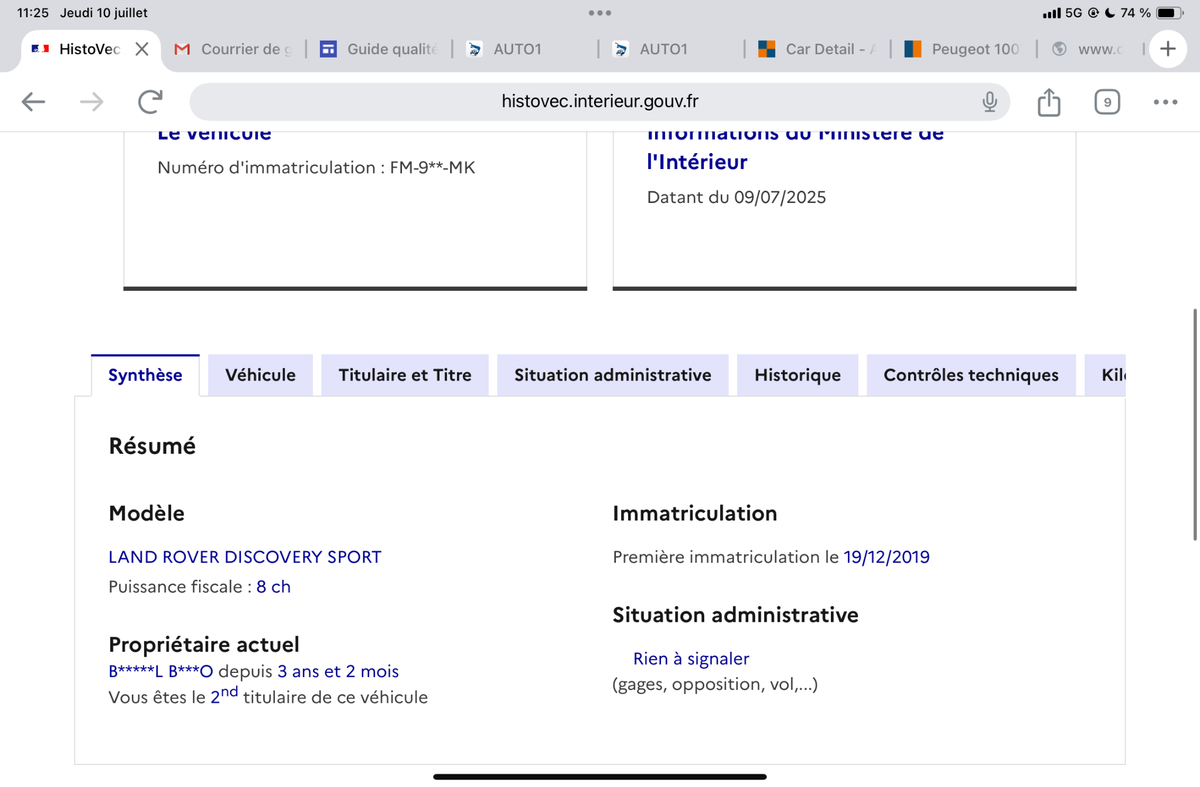Click the date 19/12/2019
The image size is (1200, 788).
click(887, 557)
